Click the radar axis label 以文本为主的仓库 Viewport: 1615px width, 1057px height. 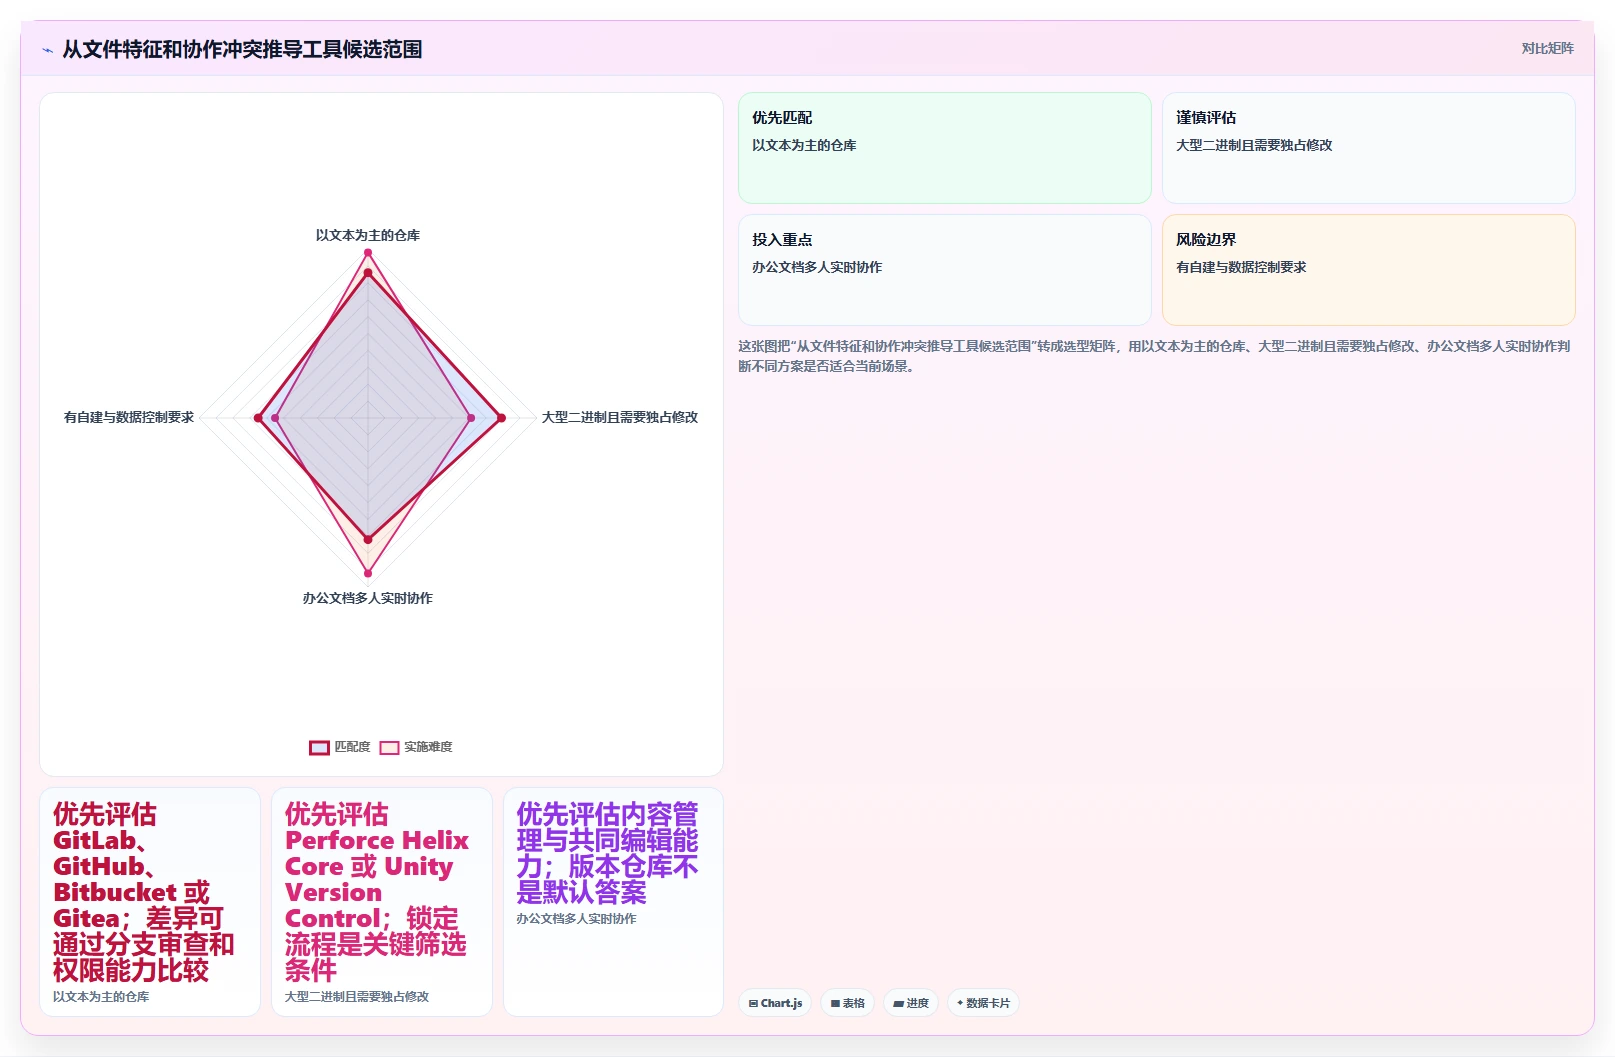click(368, 235)
